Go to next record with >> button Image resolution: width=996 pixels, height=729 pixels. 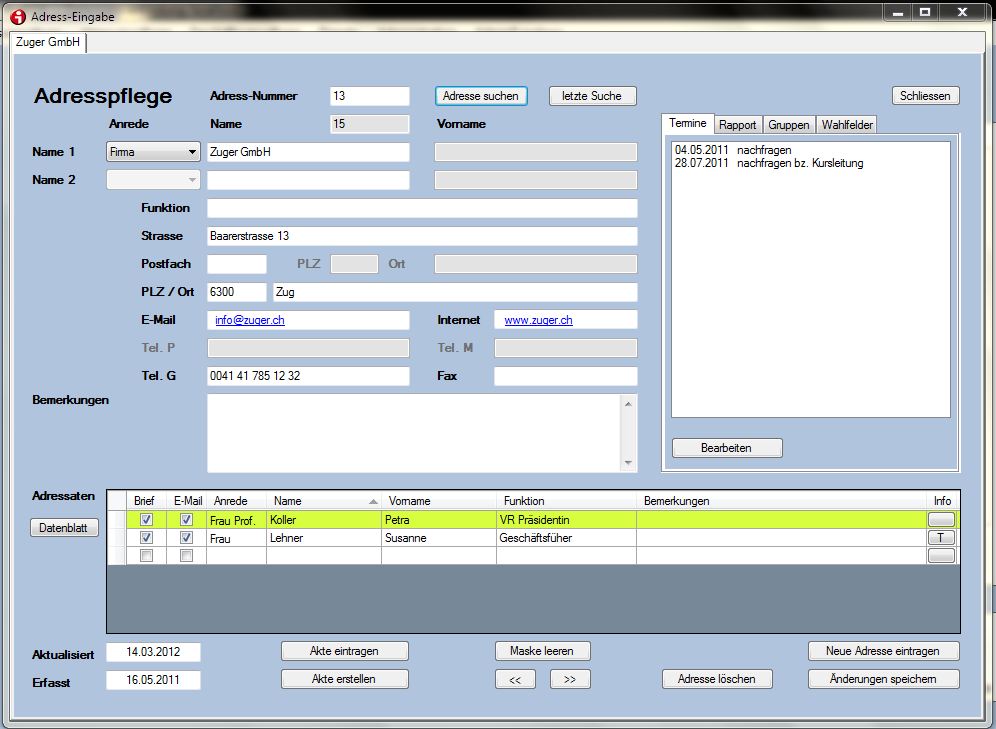570,679
